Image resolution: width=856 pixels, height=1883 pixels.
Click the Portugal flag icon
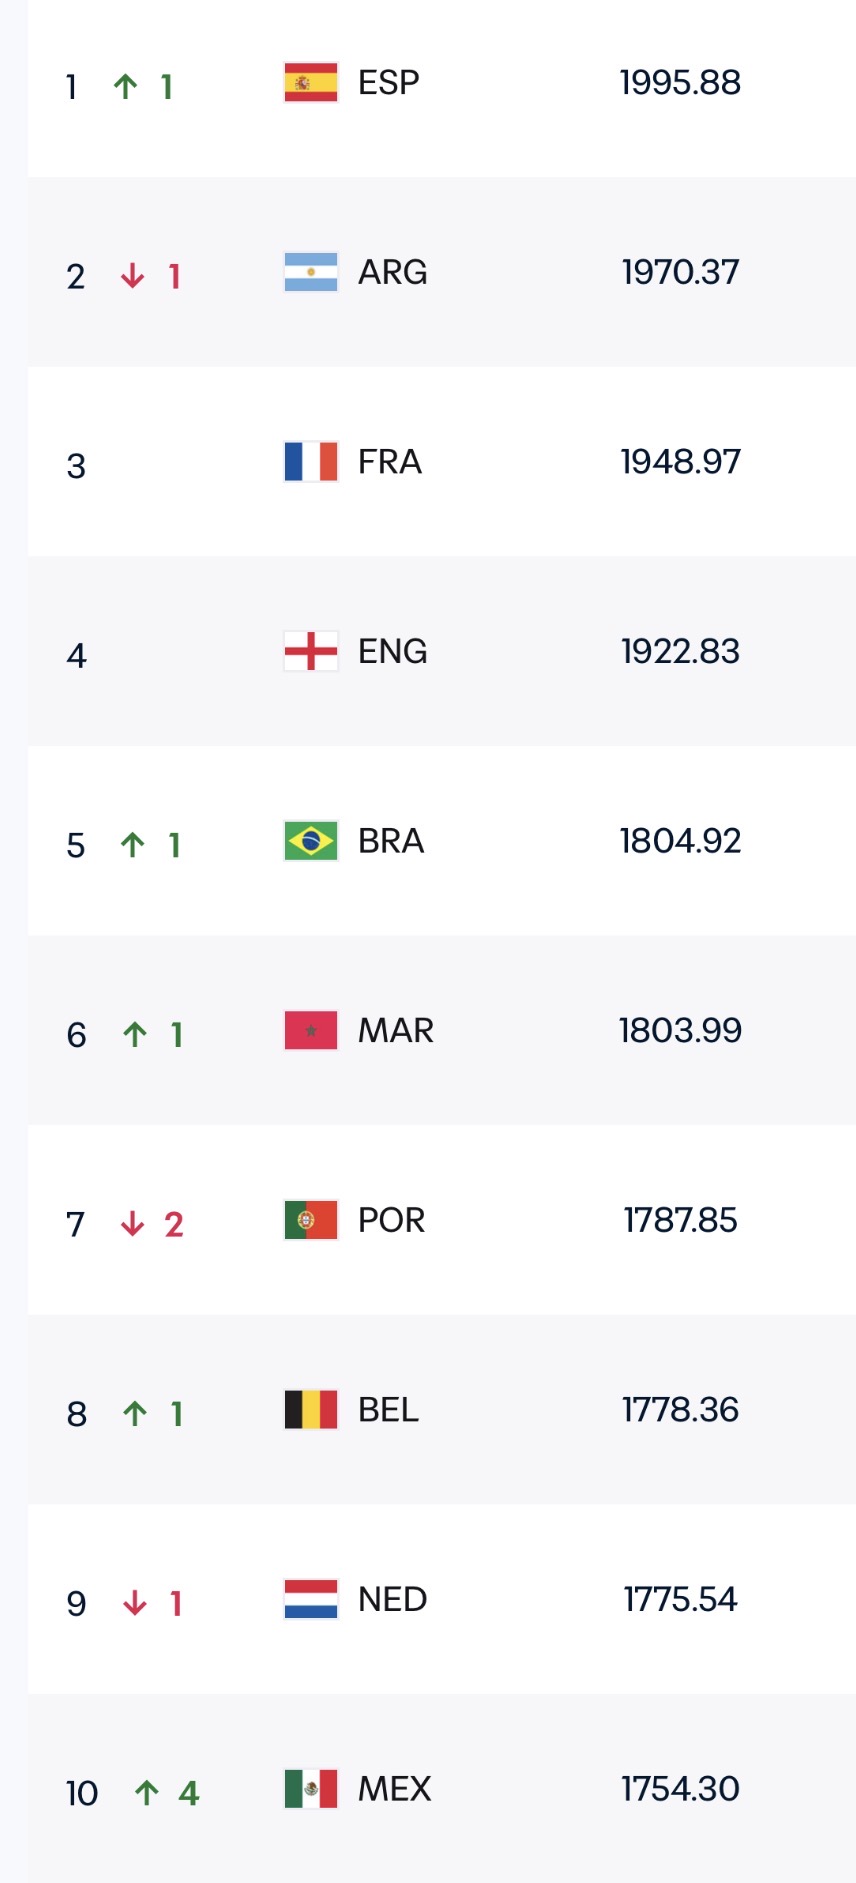coord(311,1220)
